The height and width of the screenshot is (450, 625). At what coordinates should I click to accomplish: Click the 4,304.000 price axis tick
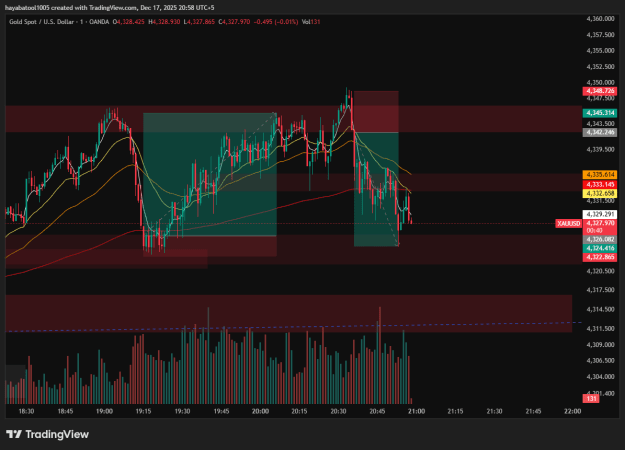pyautogui.click(x=600, y=377)
